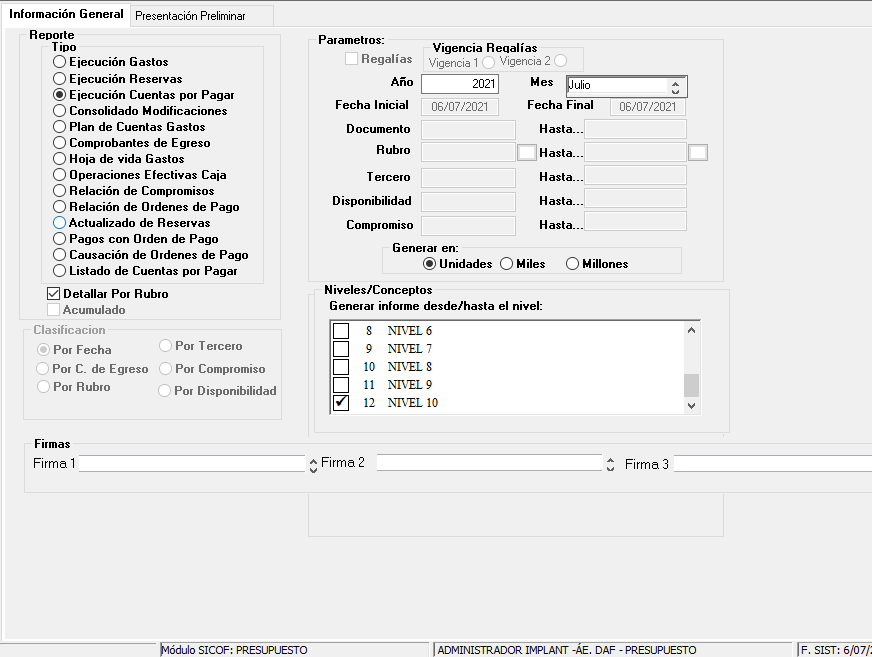Expand the Firma 2 selector

[610, 464]
